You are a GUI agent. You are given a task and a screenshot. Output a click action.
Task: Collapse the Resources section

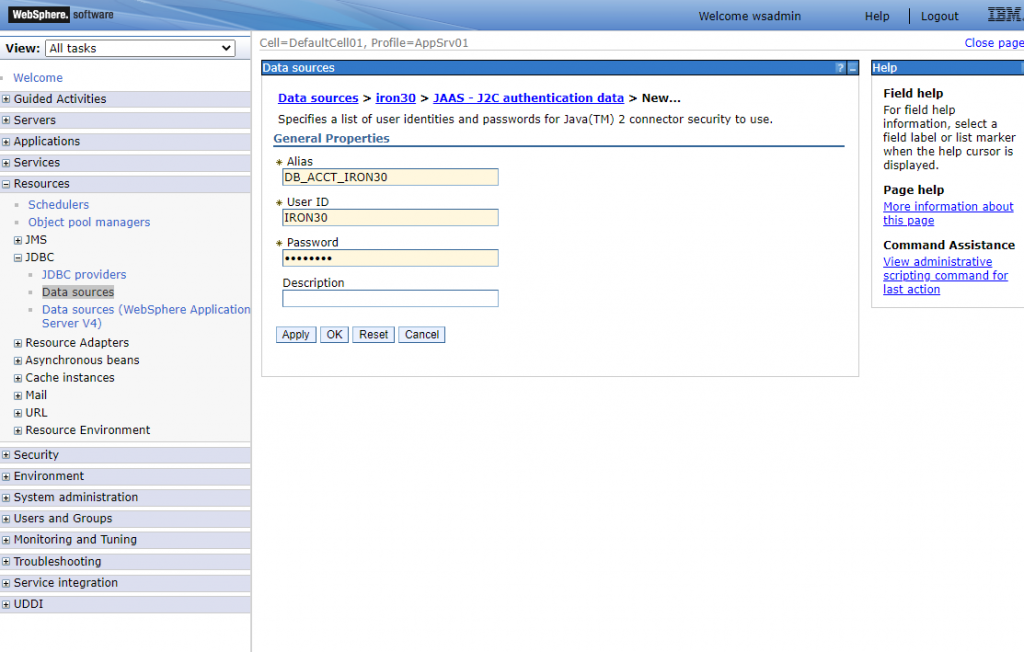(6, 184)
